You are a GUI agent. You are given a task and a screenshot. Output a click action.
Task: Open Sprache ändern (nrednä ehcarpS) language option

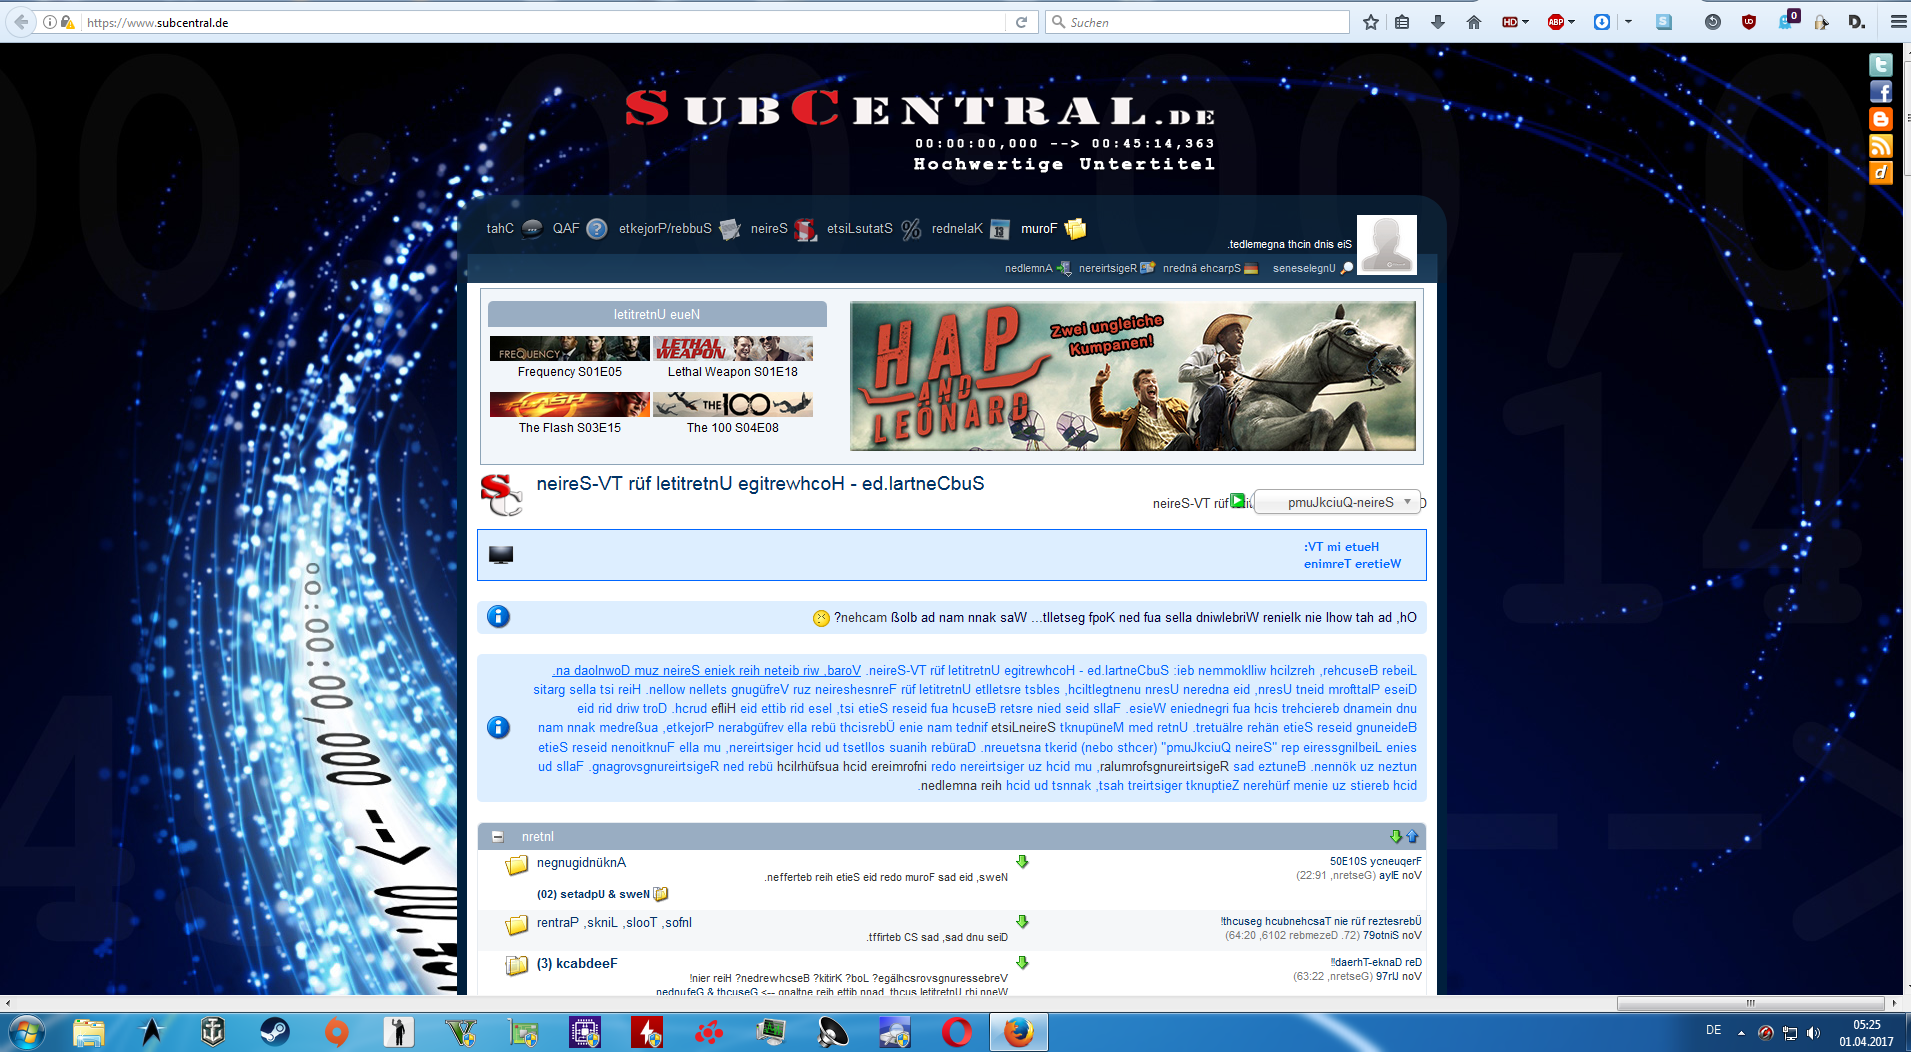1201,268
